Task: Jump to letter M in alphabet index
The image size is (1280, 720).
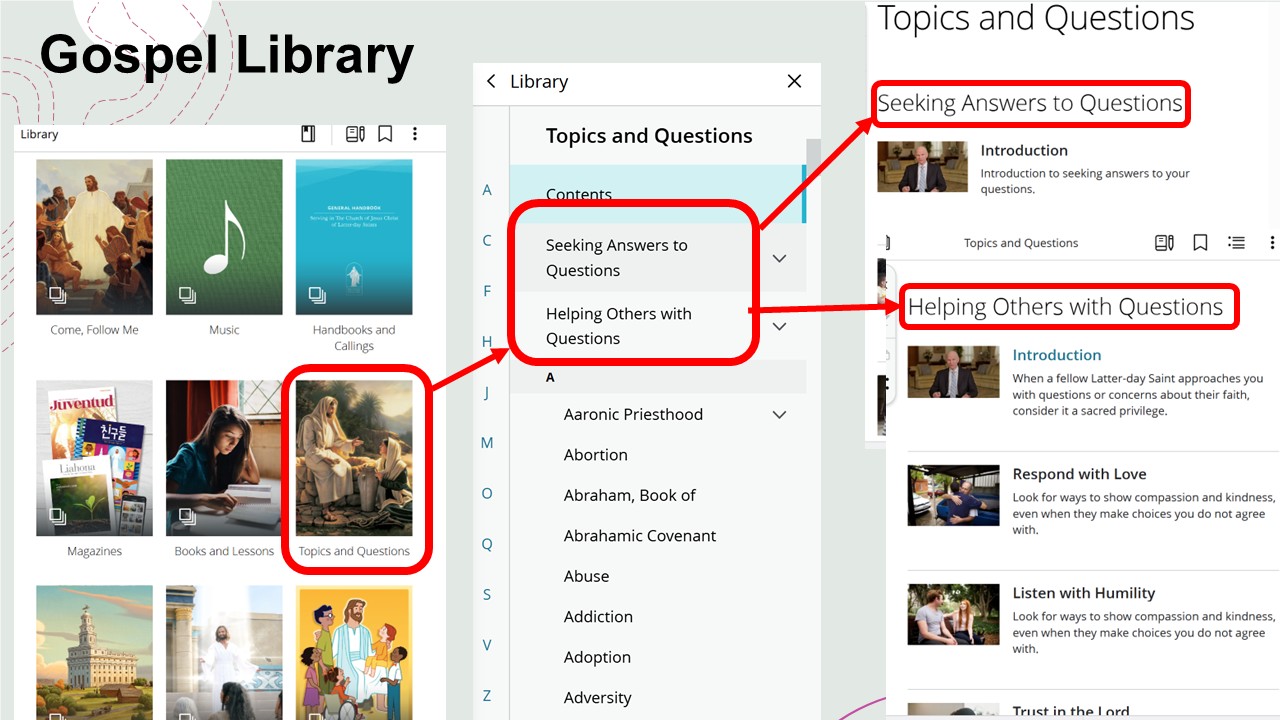Action: click(x=487, y=443)
